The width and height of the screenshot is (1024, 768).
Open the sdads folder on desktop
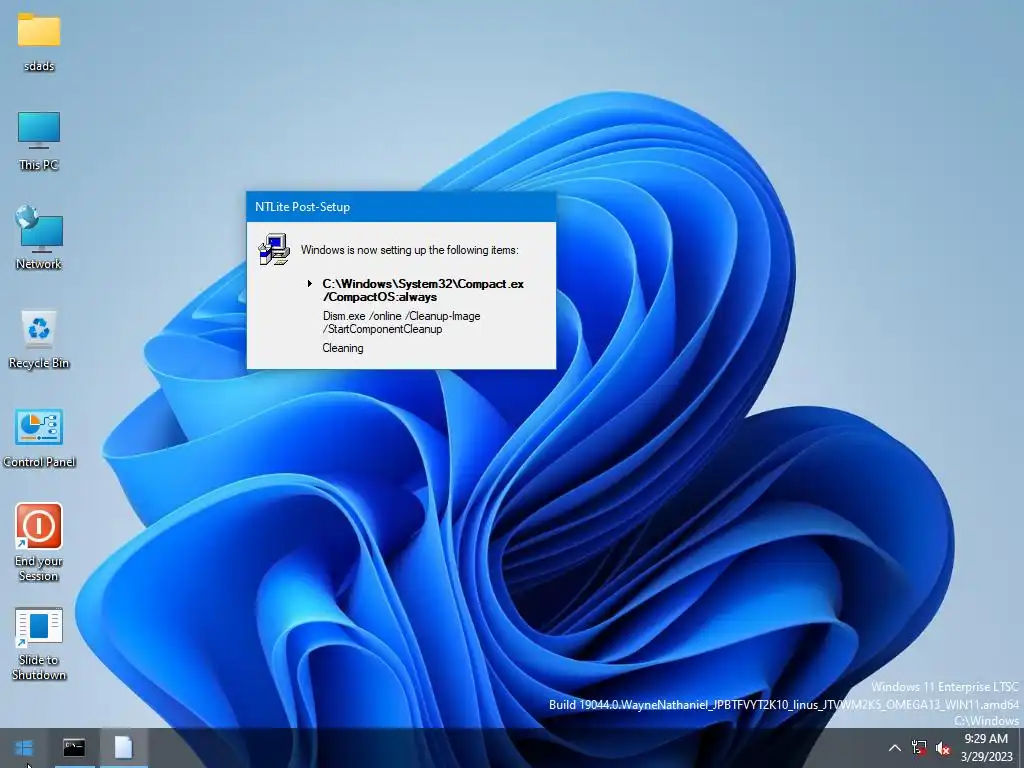(39, 42)
